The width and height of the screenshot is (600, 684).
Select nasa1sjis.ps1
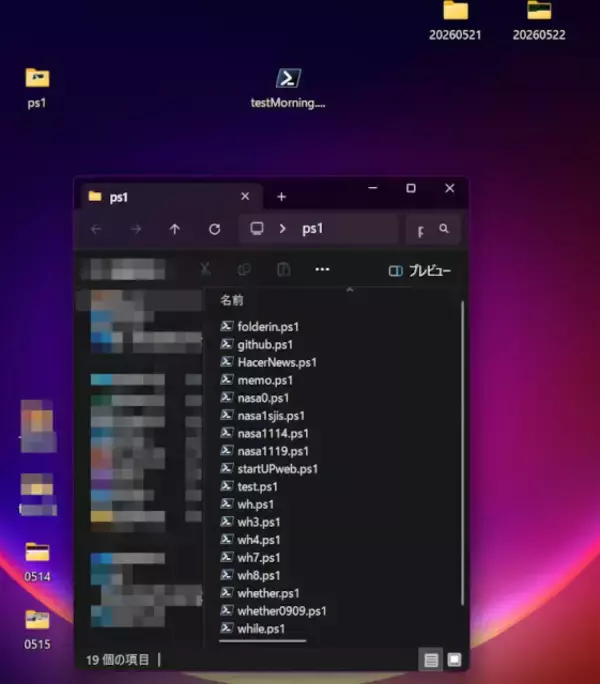pos(262,416)
